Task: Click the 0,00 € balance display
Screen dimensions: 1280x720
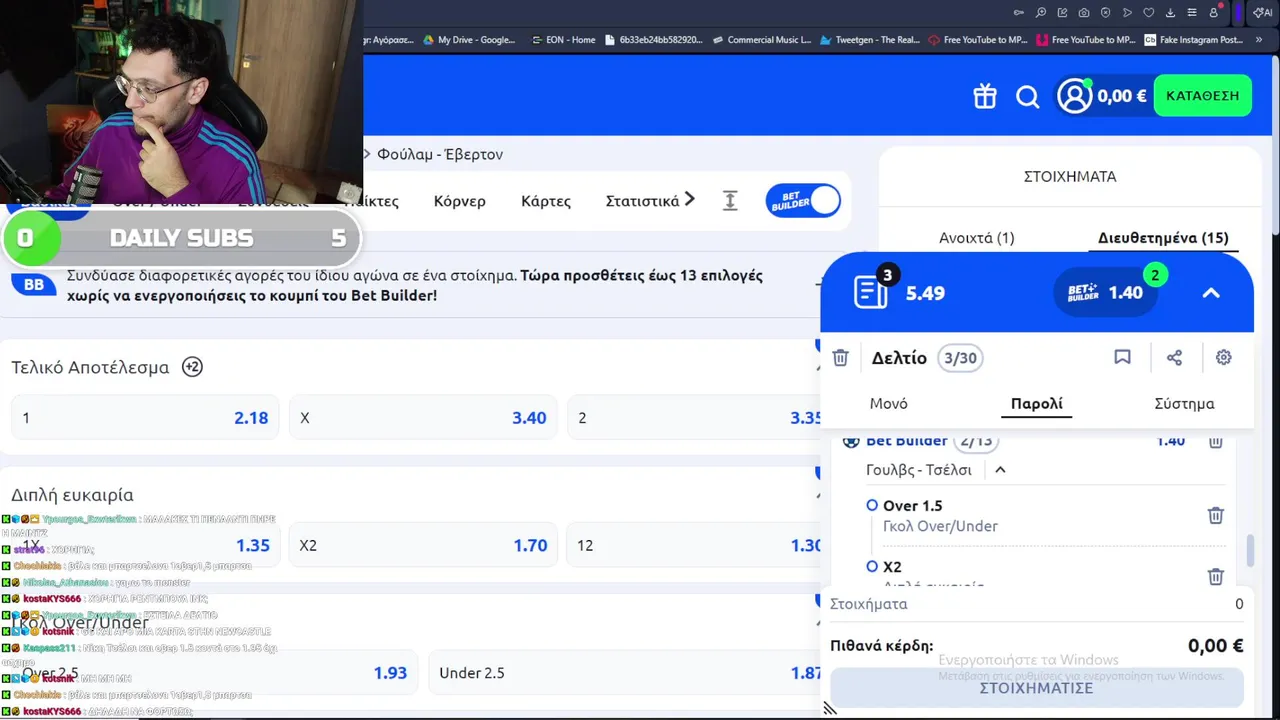Action: (x=1122, y=96)
